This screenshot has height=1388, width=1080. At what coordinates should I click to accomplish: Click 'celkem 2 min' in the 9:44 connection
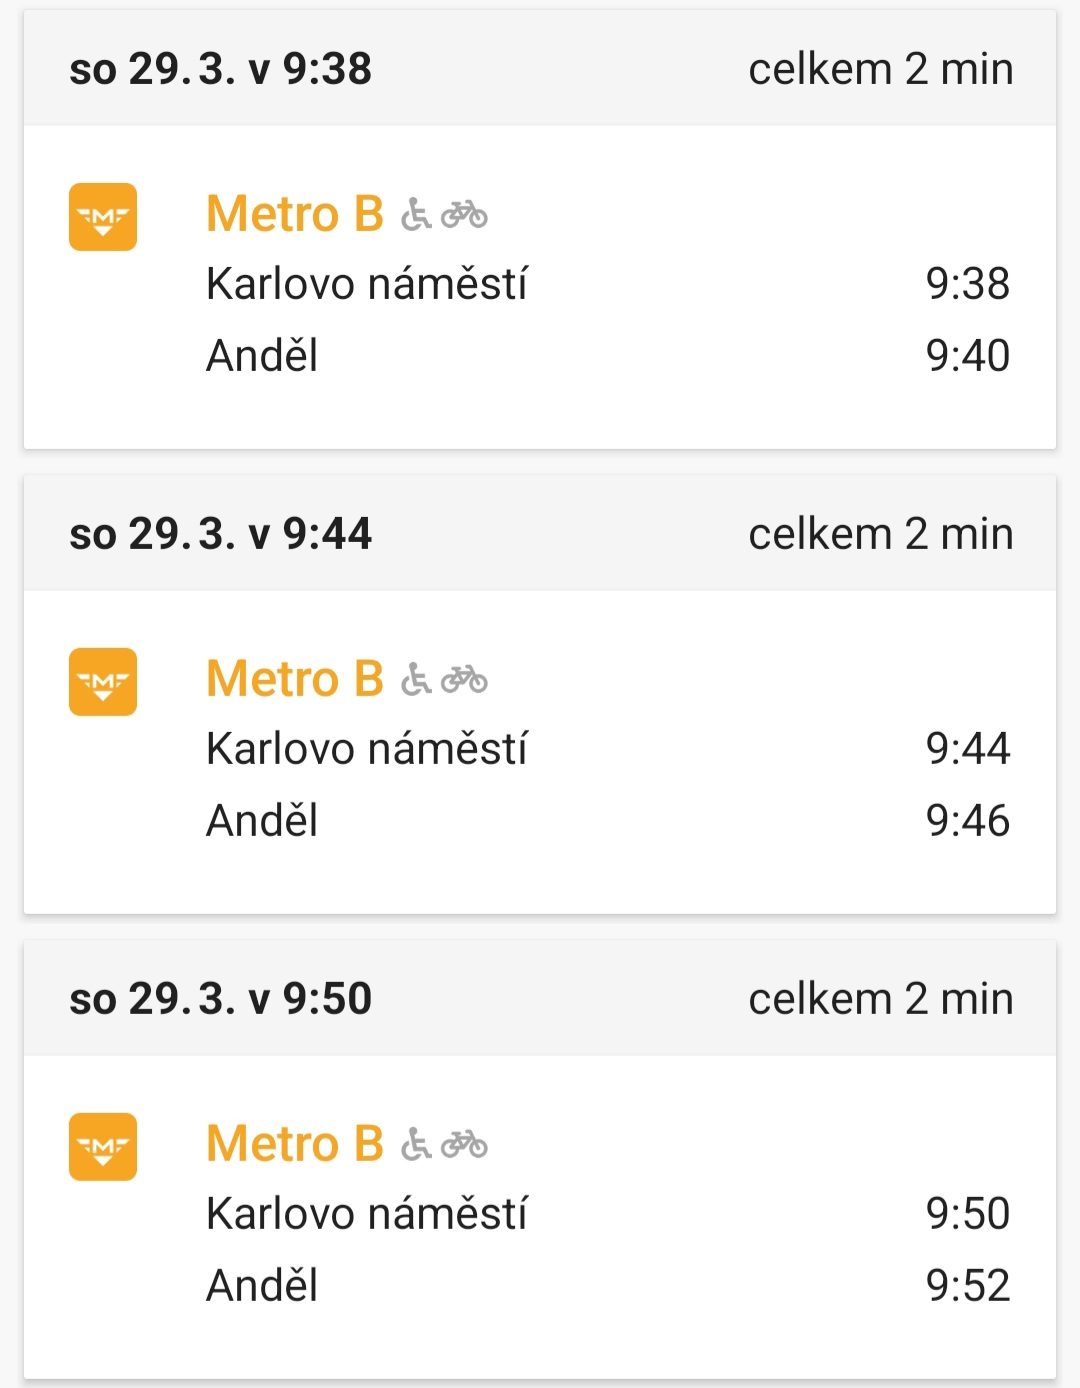click(881, 534)
